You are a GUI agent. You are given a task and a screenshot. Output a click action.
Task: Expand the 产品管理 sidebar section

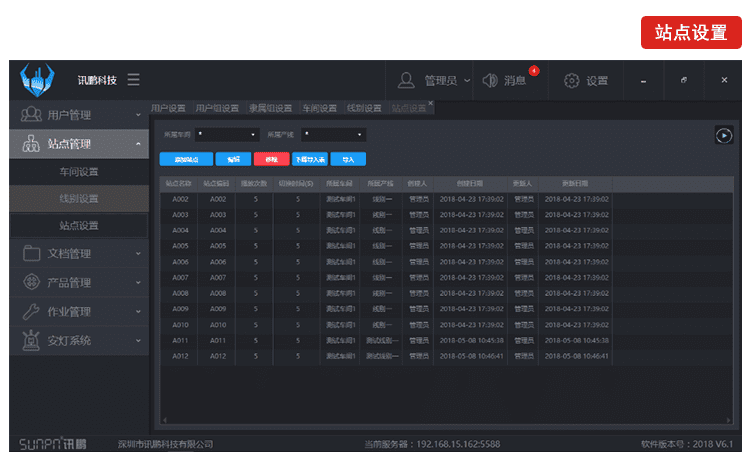(x=139, y=283)
